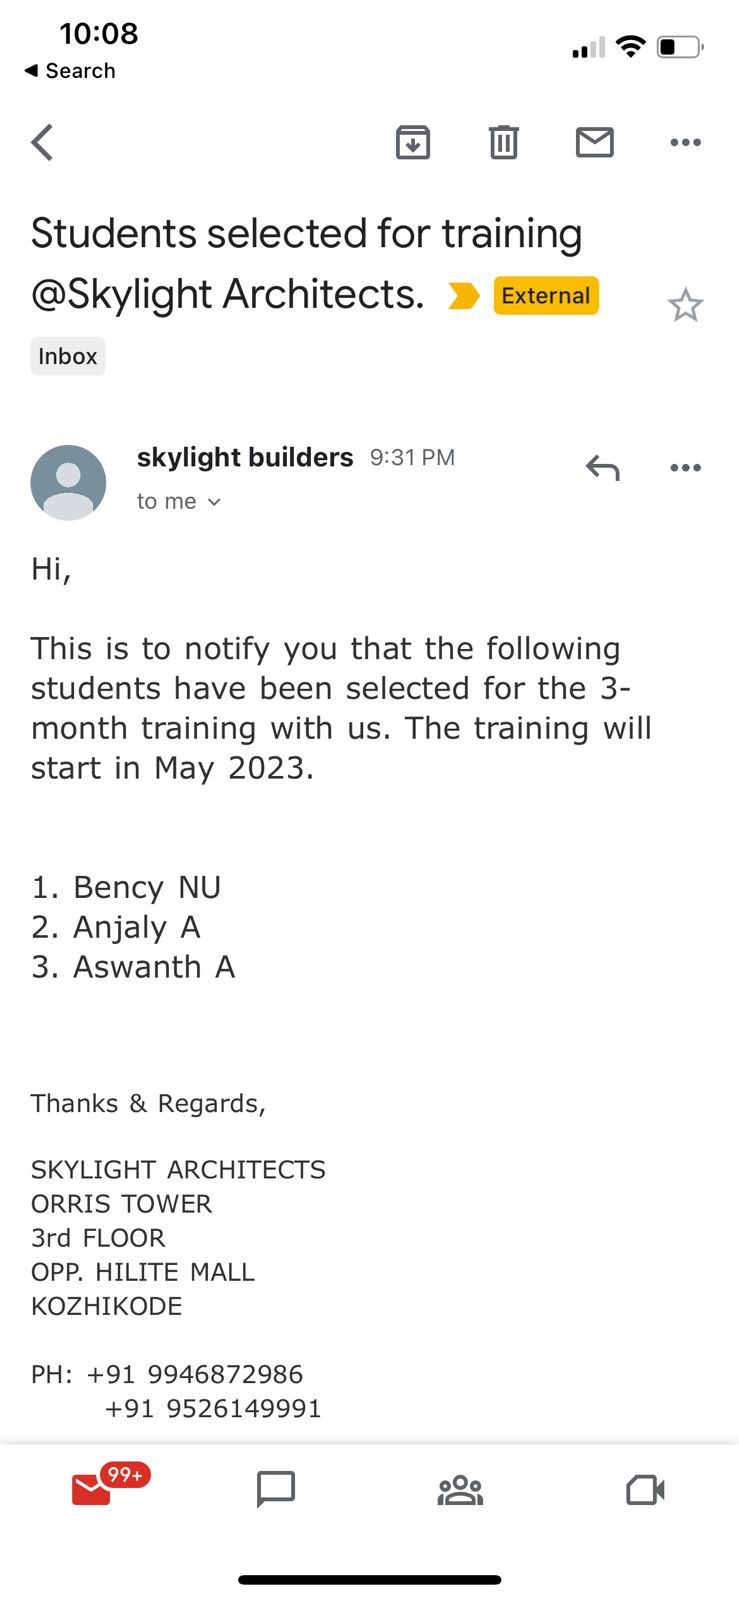Viewport: 739px width, 1600px height.
Task: Delete this email with trash icon
Action: tap(504, 143)
